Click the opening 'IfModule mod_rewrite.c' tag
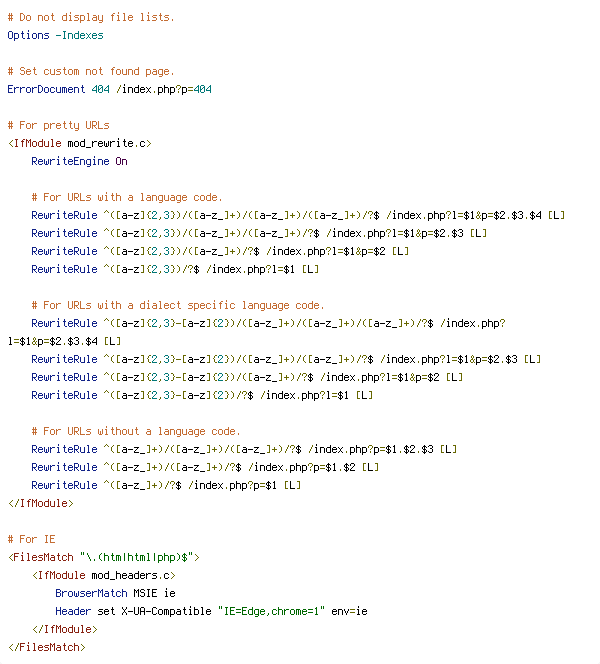 [x=80, y=144]
